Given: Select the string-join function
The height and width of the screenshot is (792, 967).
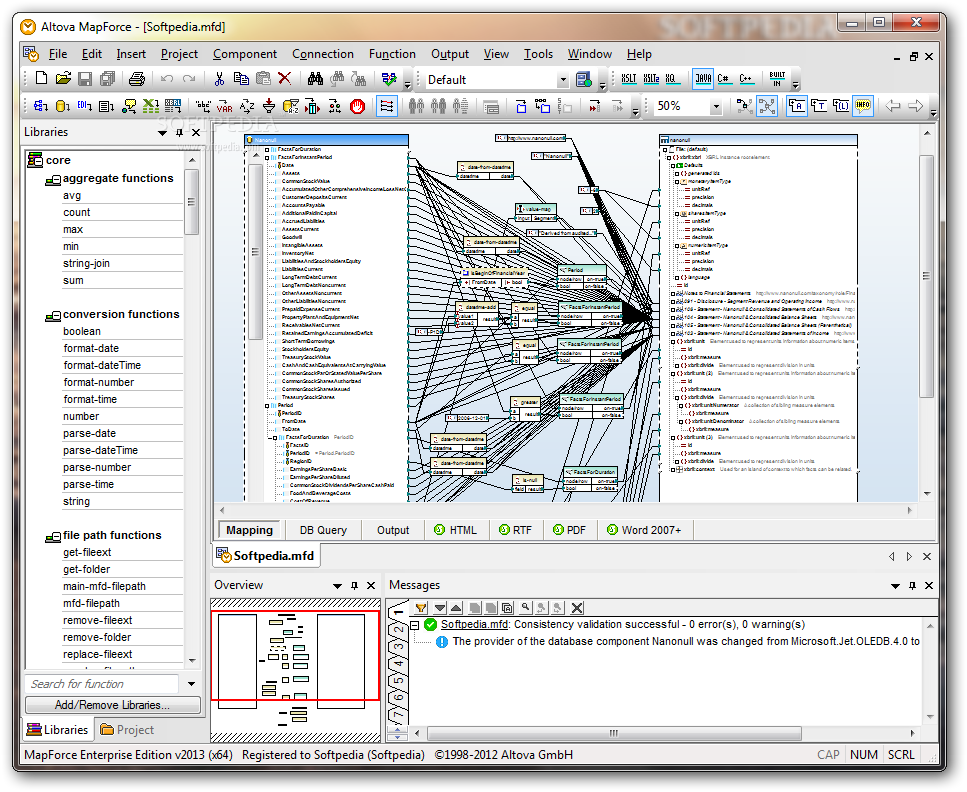Looking at the screenshot, I should [86, 263].
